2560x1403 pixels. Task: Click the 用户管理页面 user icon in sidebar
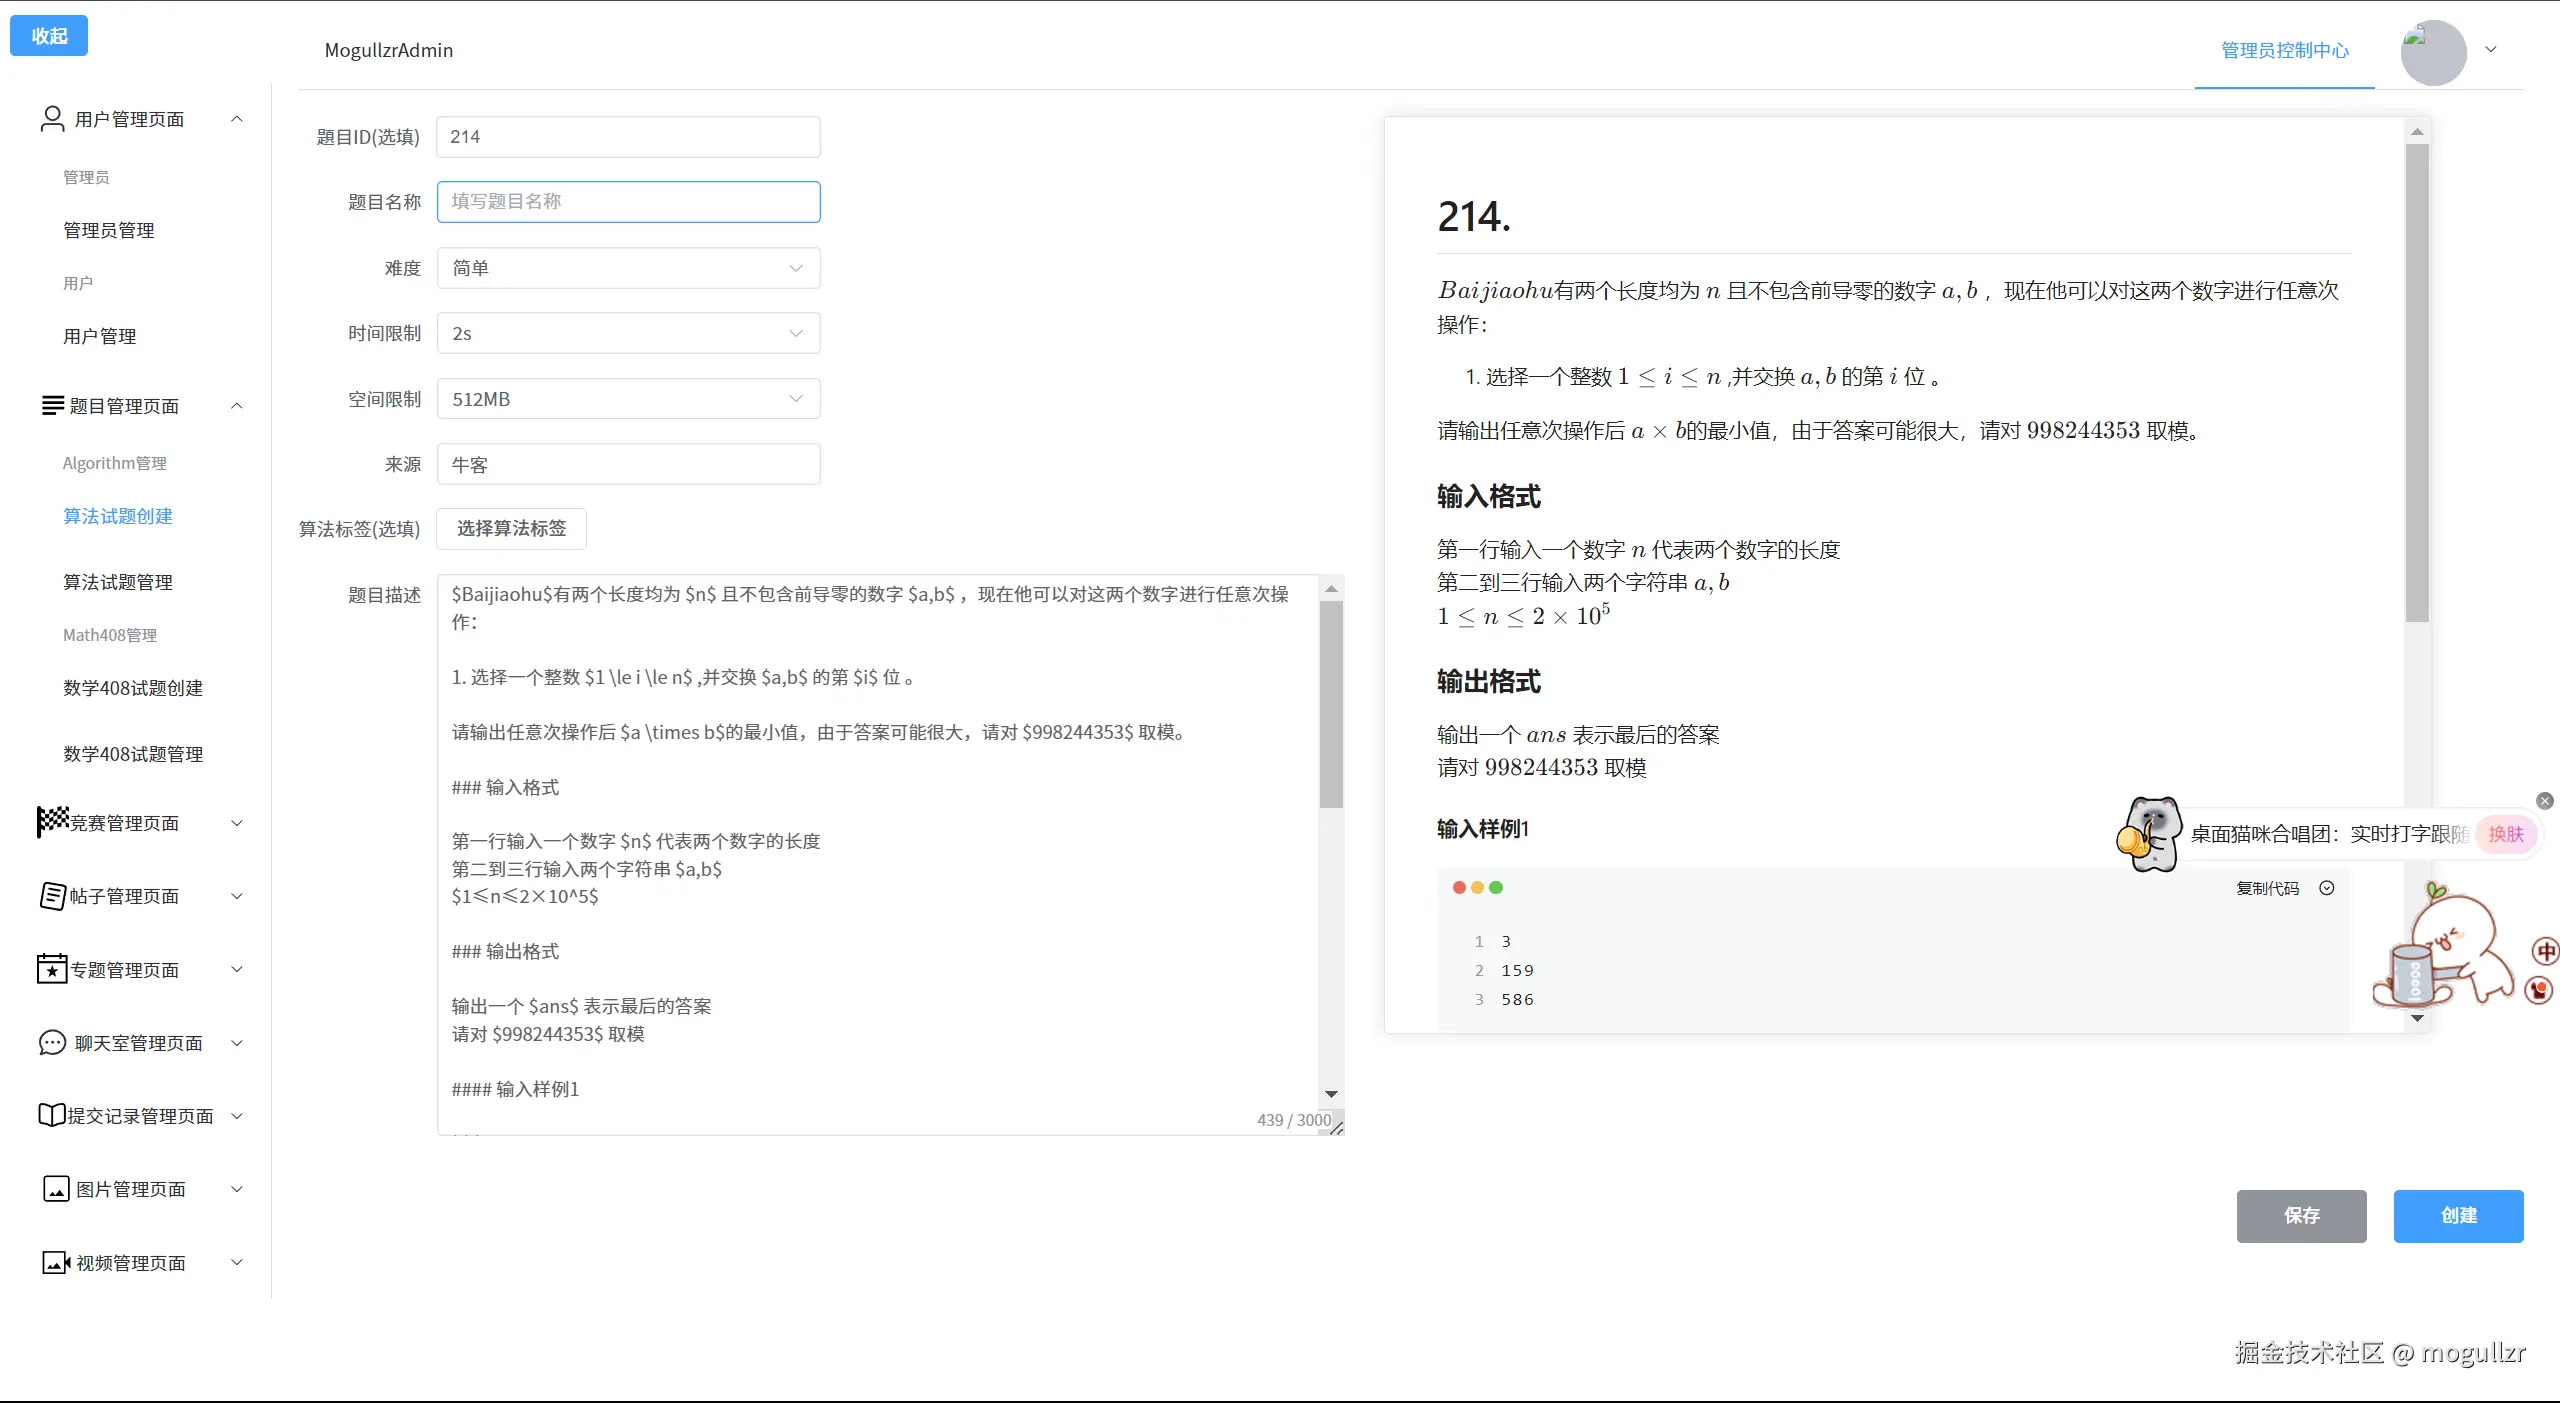click(52, 118)
